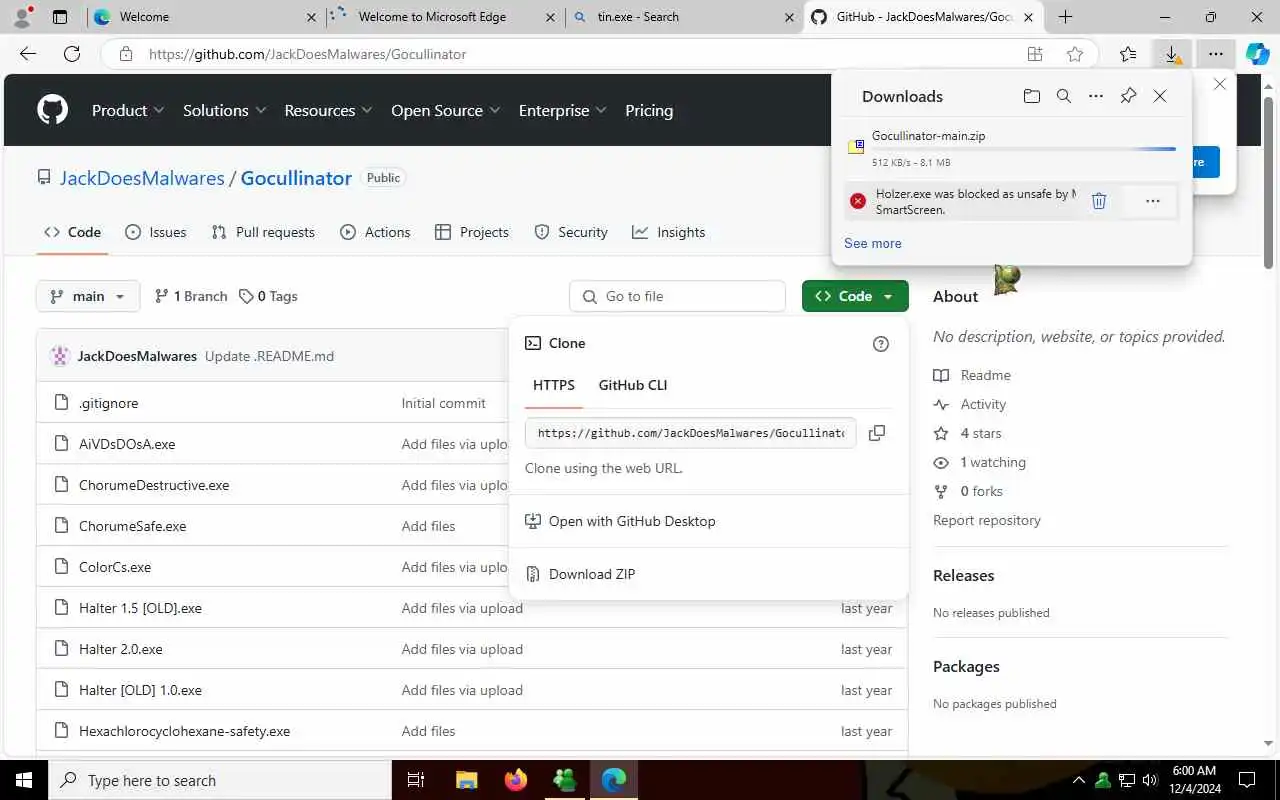This screenshot has height=800, width=1280.
Task: Click the Downloads toolbar button
Action: click(x=1172, y=54)
